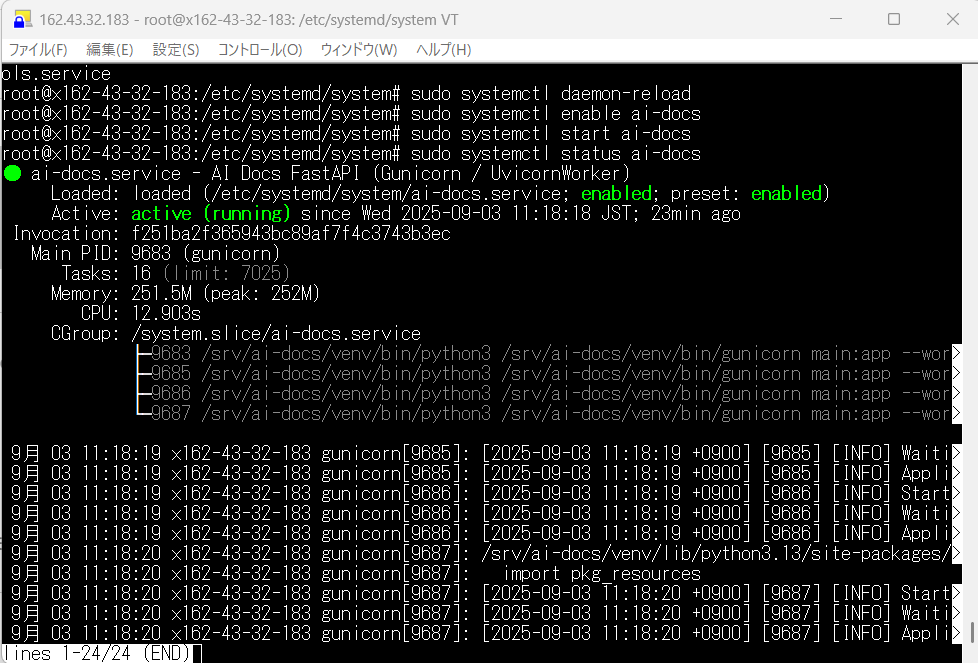
Task: Click the CGroup path /system.slice/ai-docs.service
Action: click(x=276, y=333)
